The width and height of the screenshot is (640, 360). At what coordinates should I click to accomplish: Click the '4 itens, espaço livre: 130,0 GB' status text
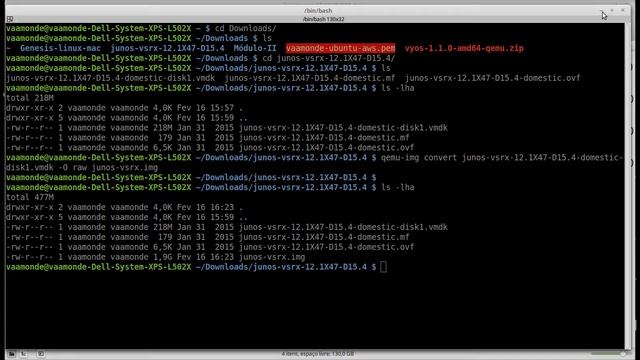(x=318, y=354)
